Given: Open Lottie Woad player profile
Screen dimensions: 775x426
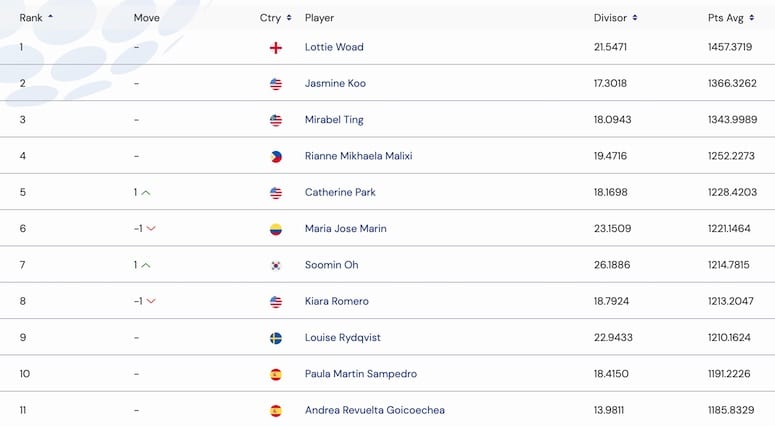Looking at the screenshot, I should pos(334,47).
